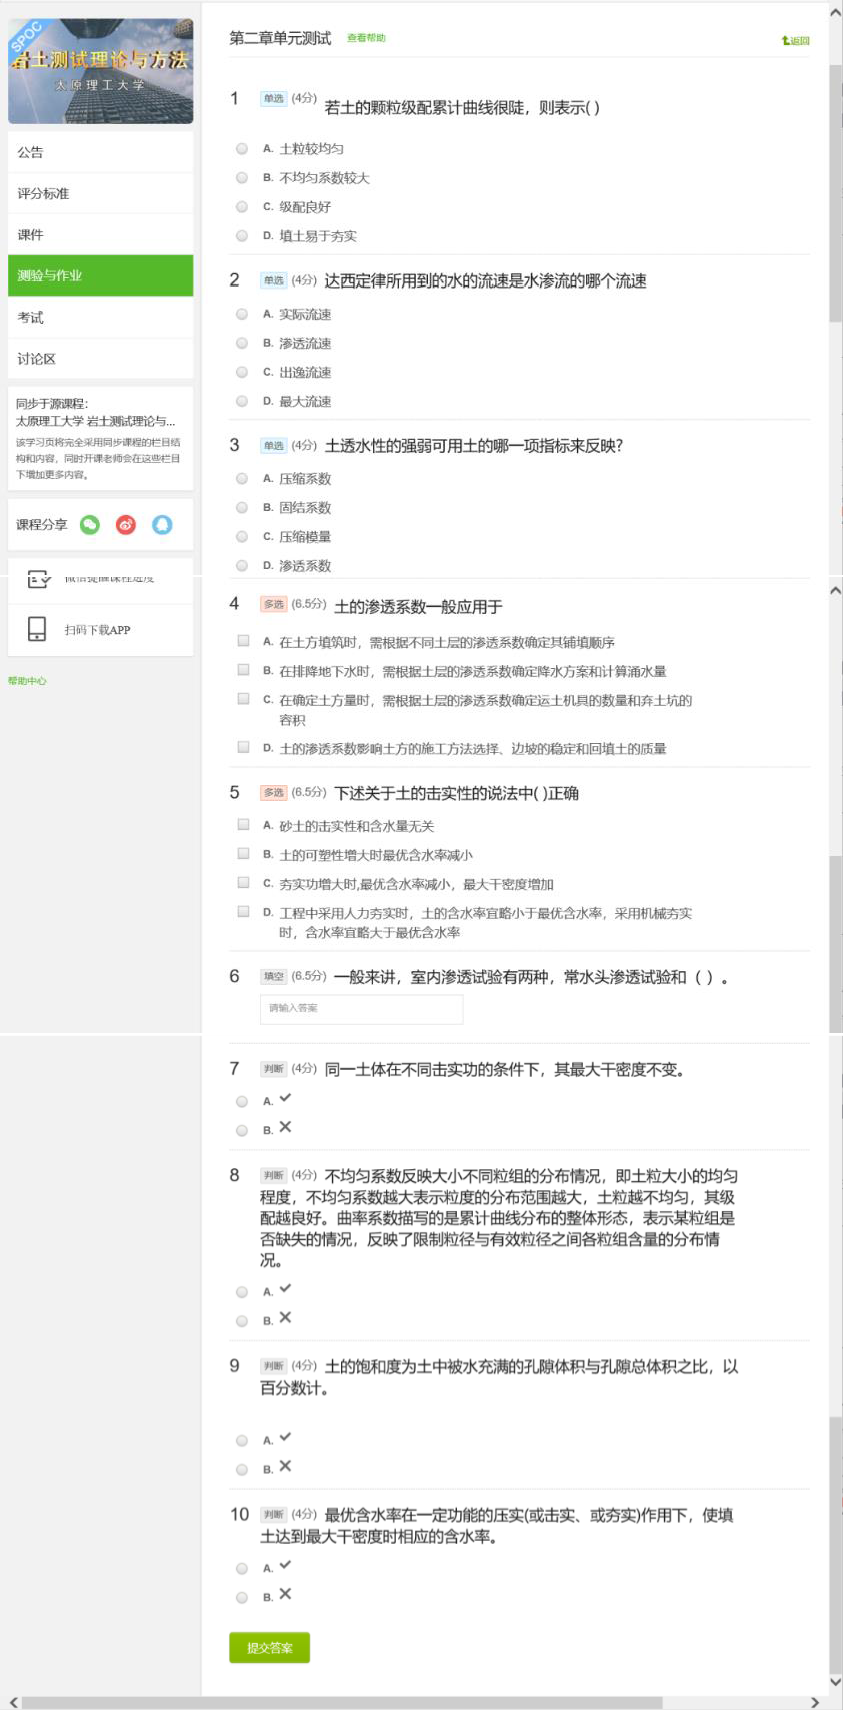Mark question 7 as true (✓)
The image size is (843, 1710).
click(242, 1101)
